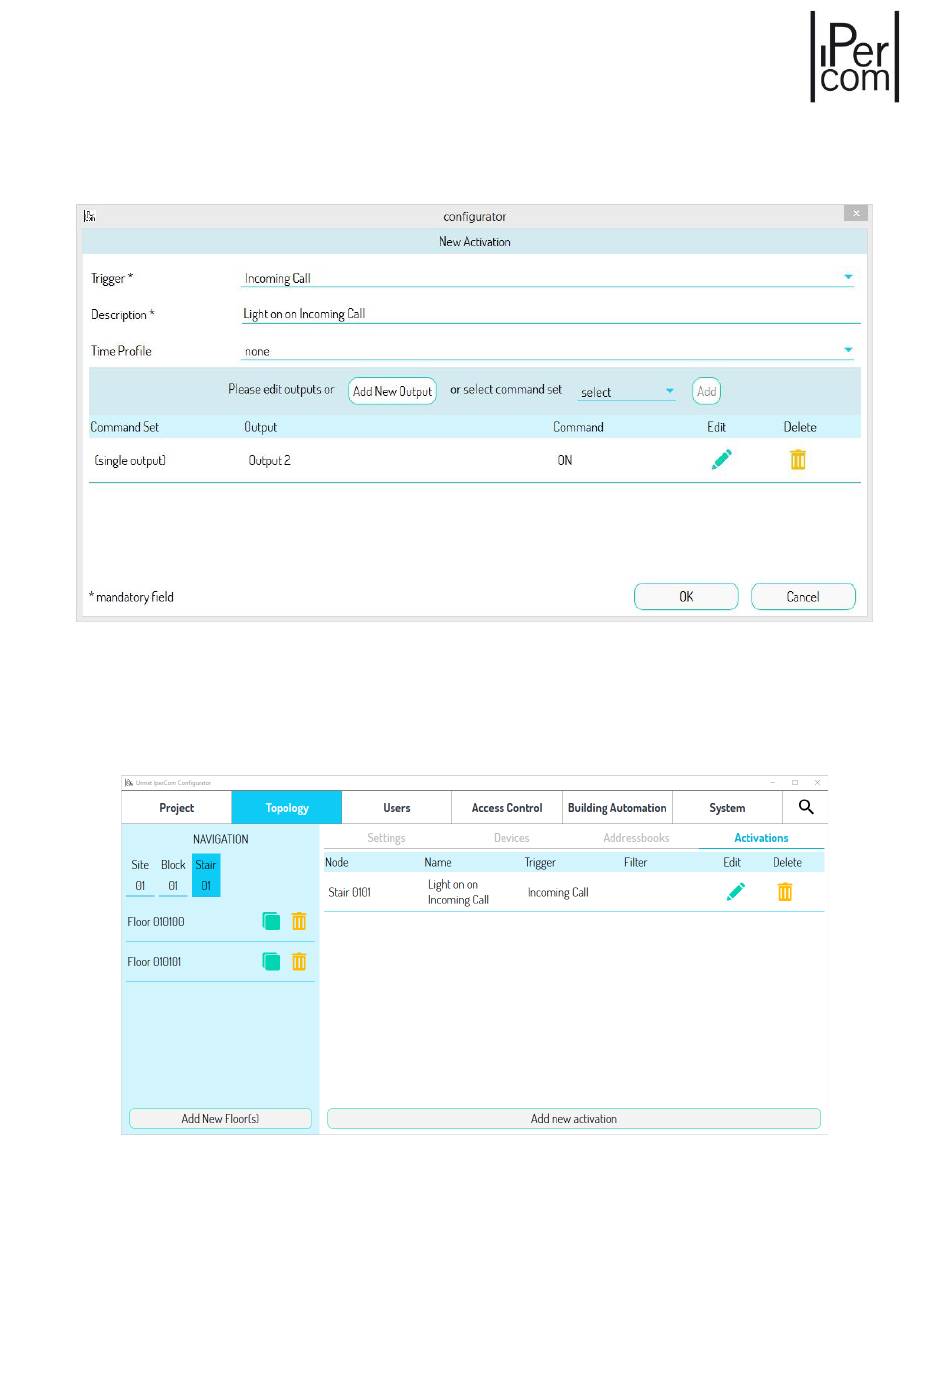Open the search magnifier icon
Image resolution: width=950 pixels, height=1397 pixels.
[806, 807]
